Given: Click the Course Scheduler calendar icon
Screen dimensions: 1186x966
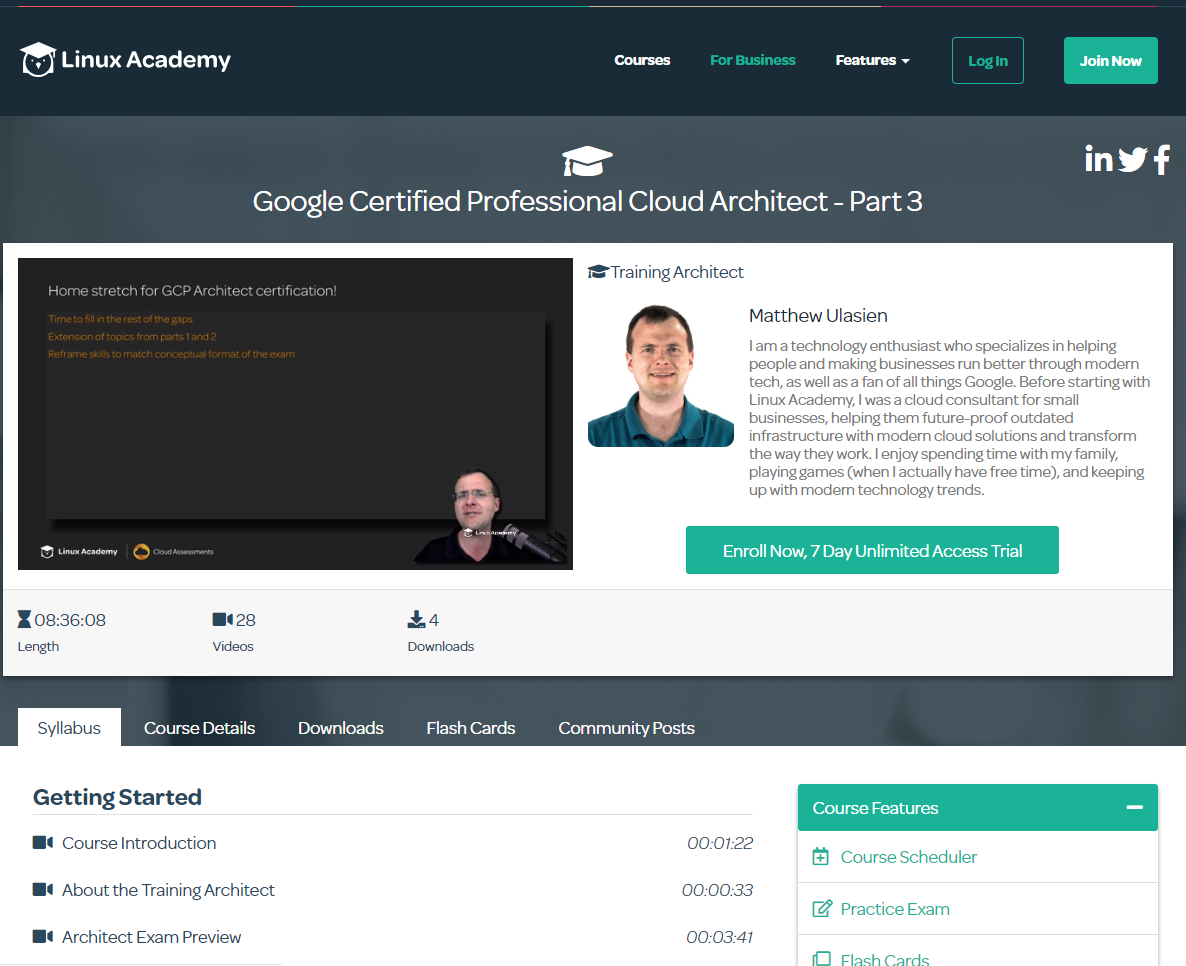Looking at the screenshot, I should tap(820, 856).
